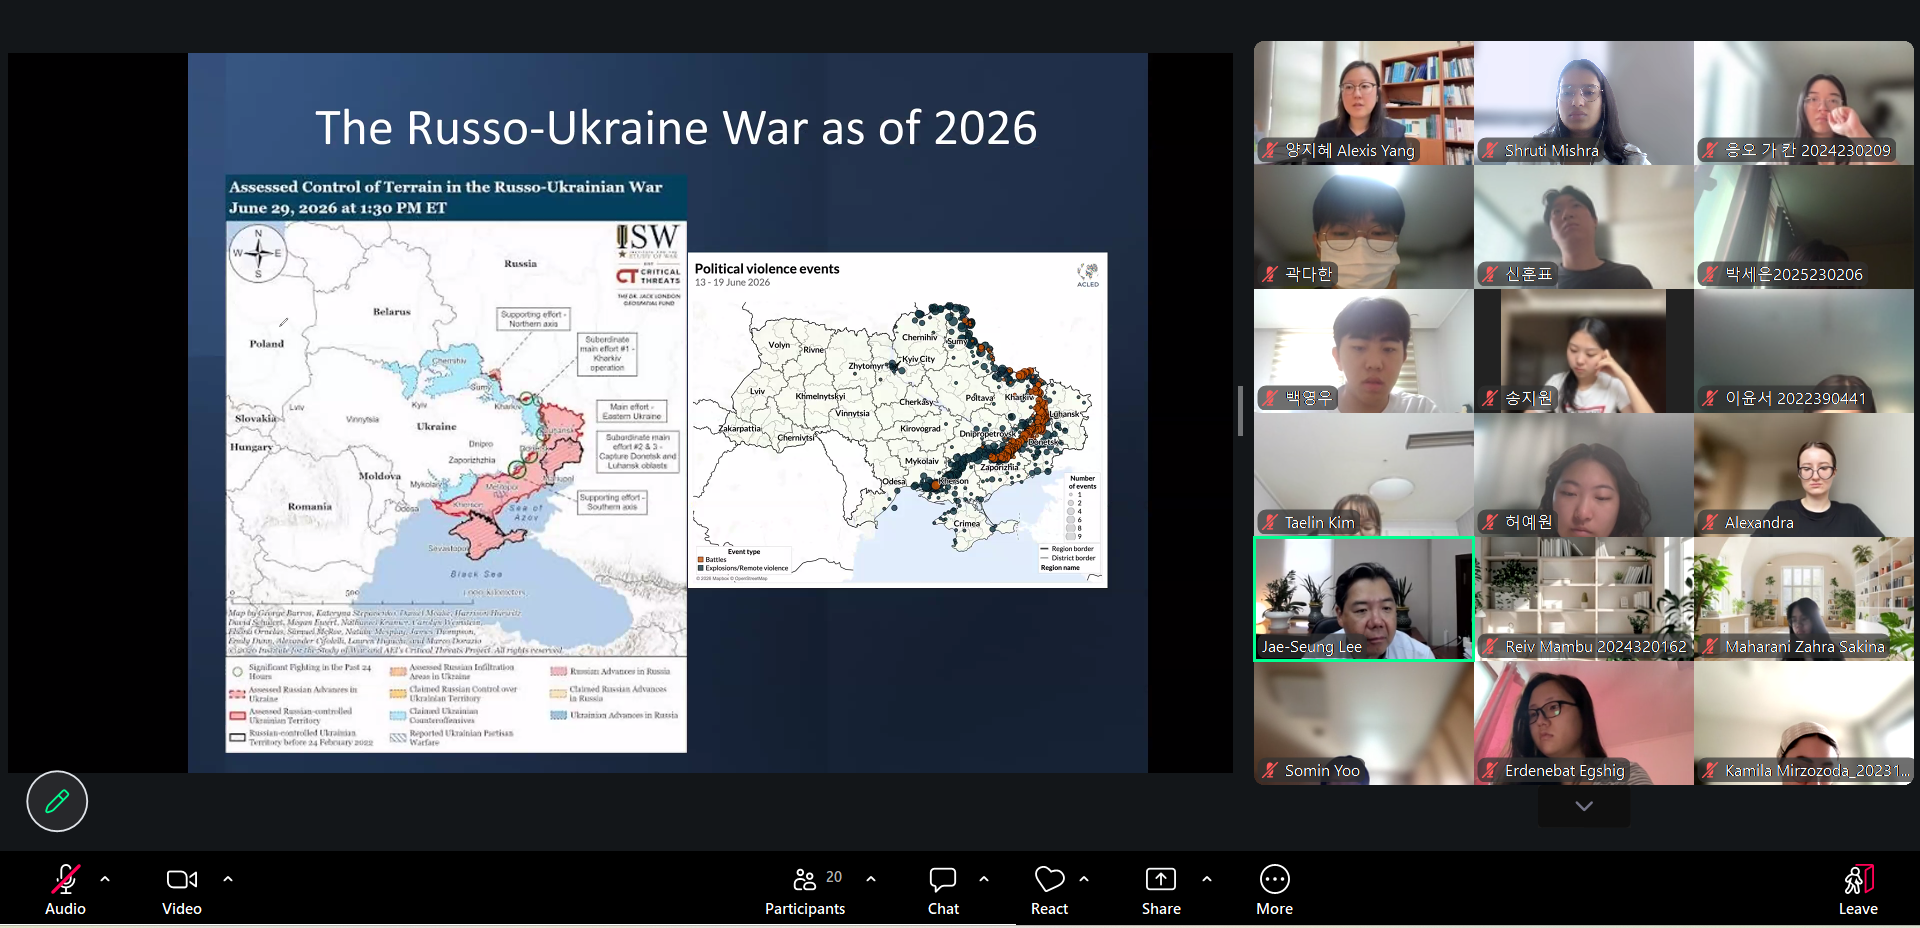The height and width of the screenshot is (928, 1920).
Task: Expand audio options arrow
Action: [105, 879]
